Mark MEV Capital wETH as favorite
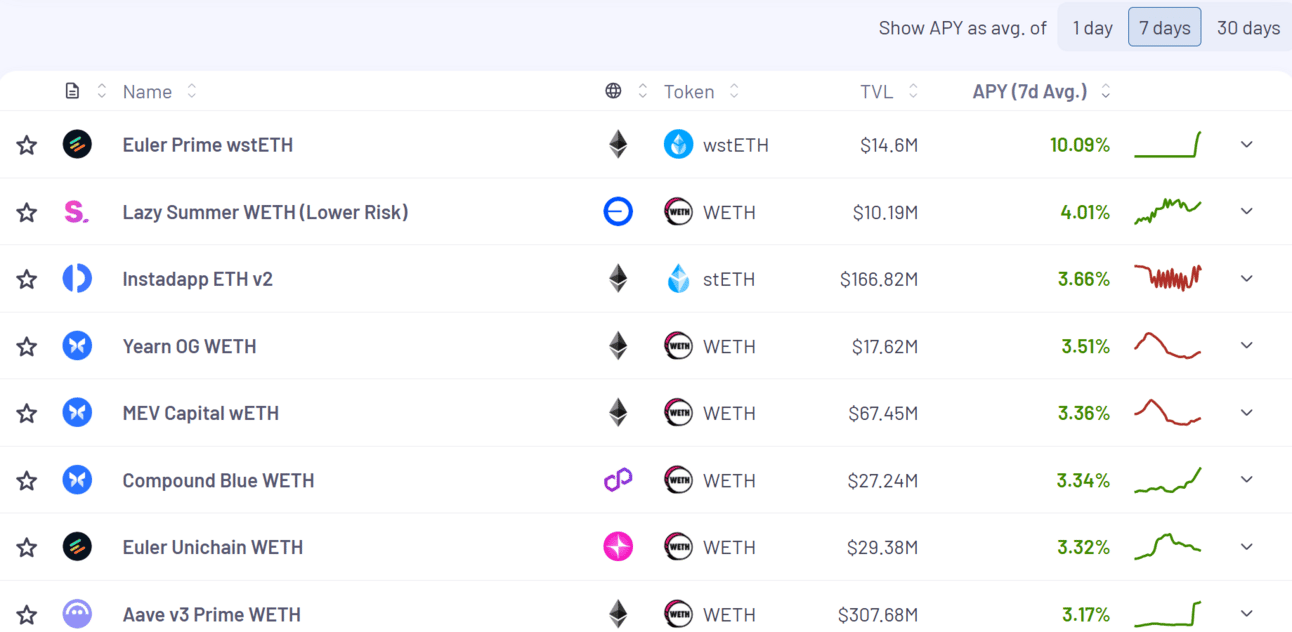The height and width of the screenshot is (632, 1292). pos(27,413)
